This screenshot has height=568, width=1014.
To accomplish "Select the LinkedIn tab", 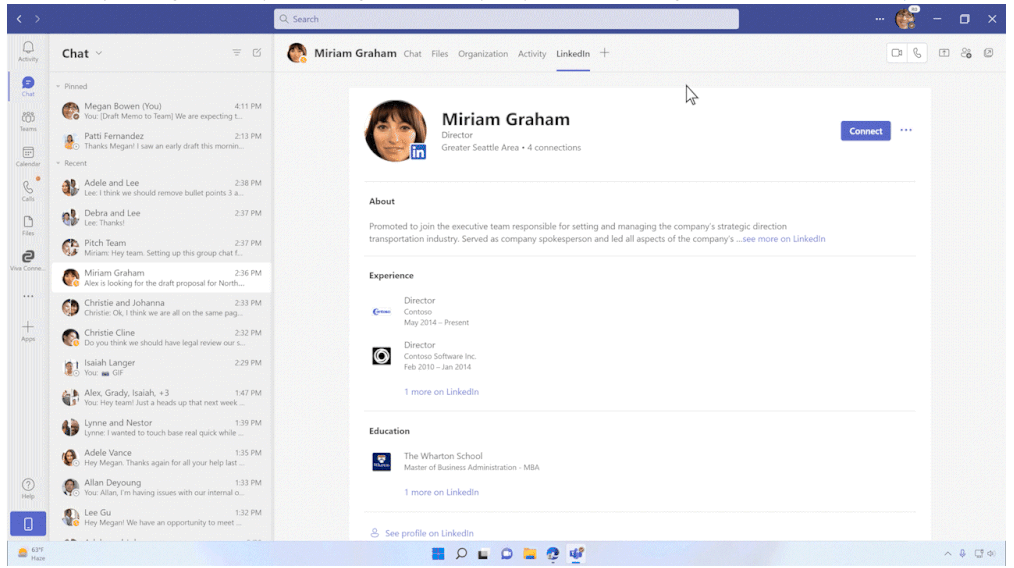I will tap(573, 54).
